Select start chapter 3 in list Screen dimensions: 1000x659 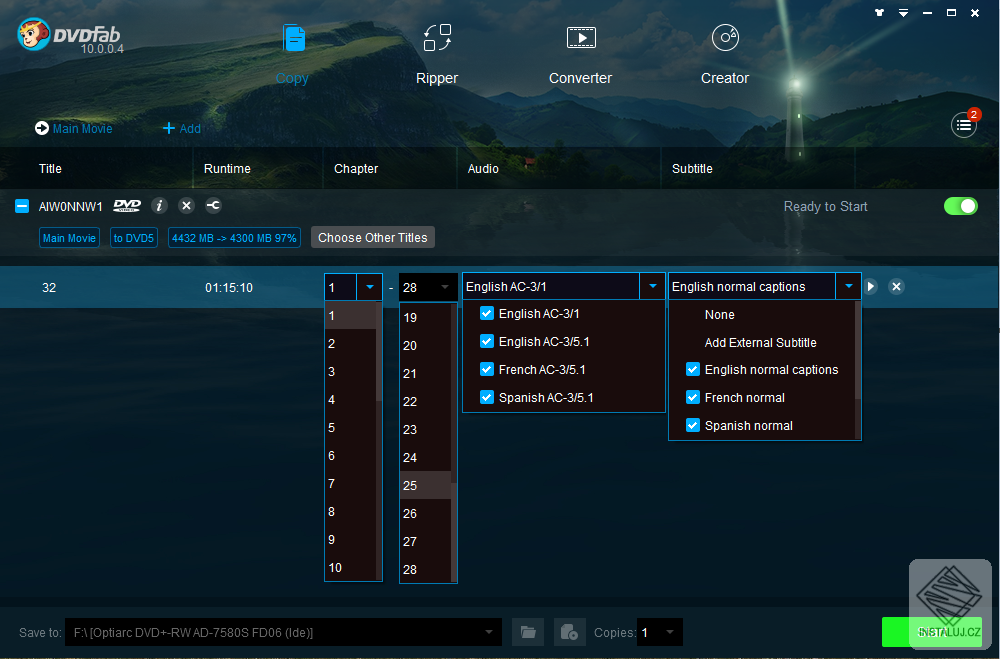click(351, 371)
